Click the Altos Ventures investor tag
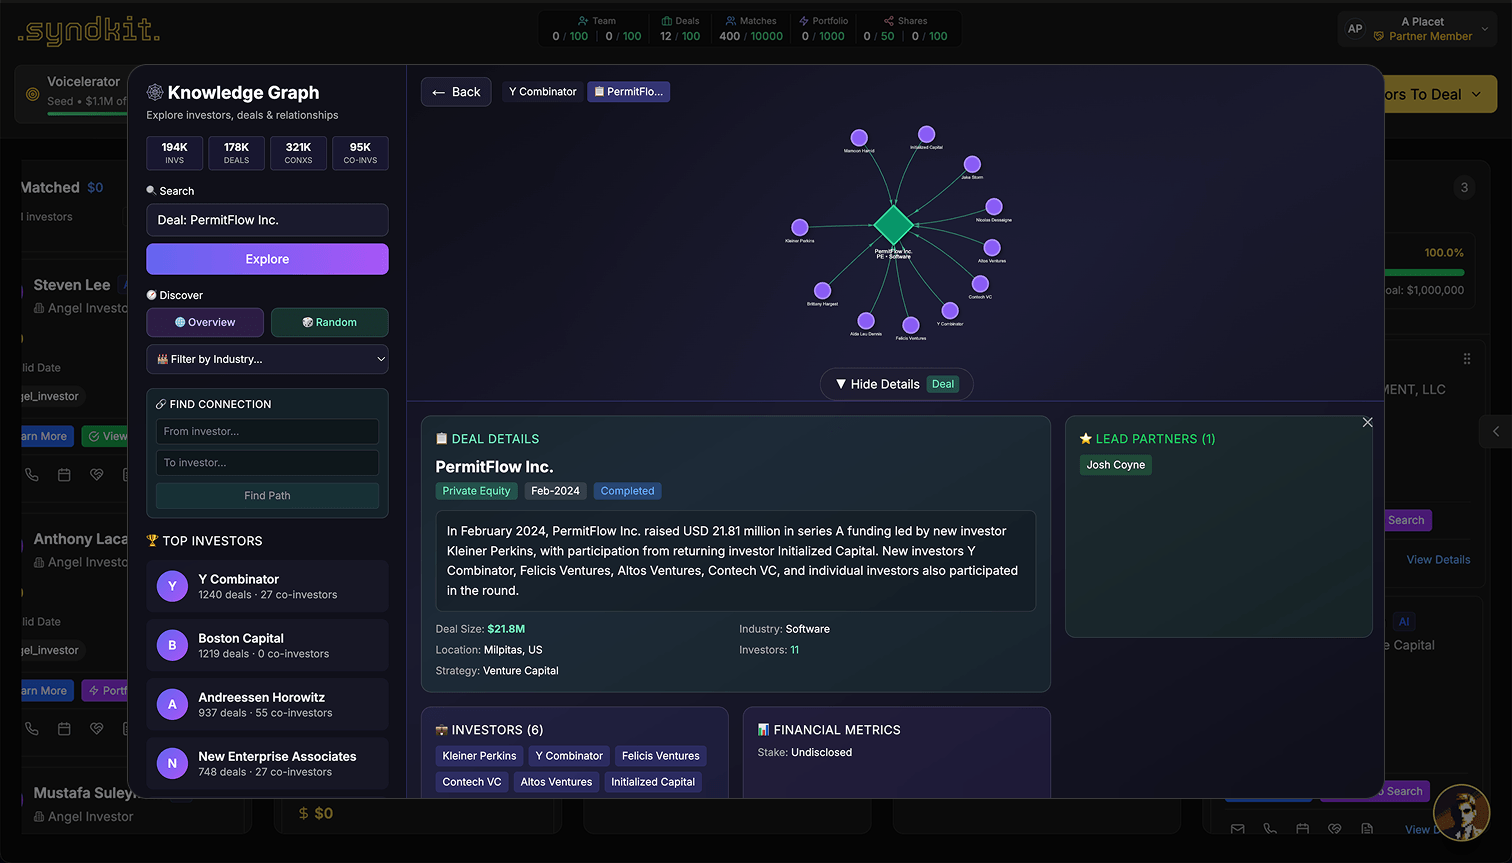The height and width of the screenshot is (863, 1512). click(x=556, y=782)
